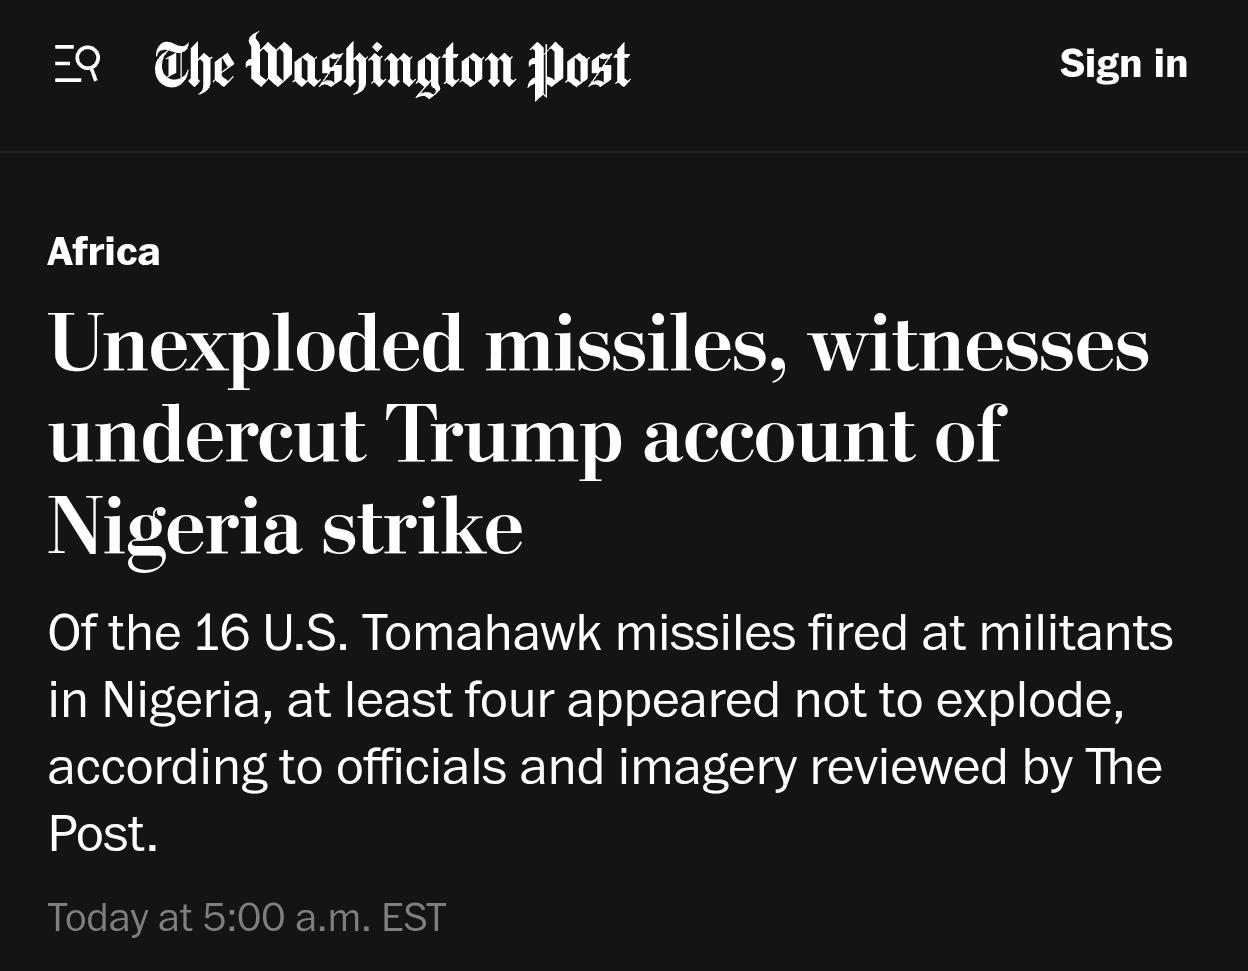The height and width of the screenshot is (971, 1248).
Task: Open the Africa section link
Action: click(103, 252)
